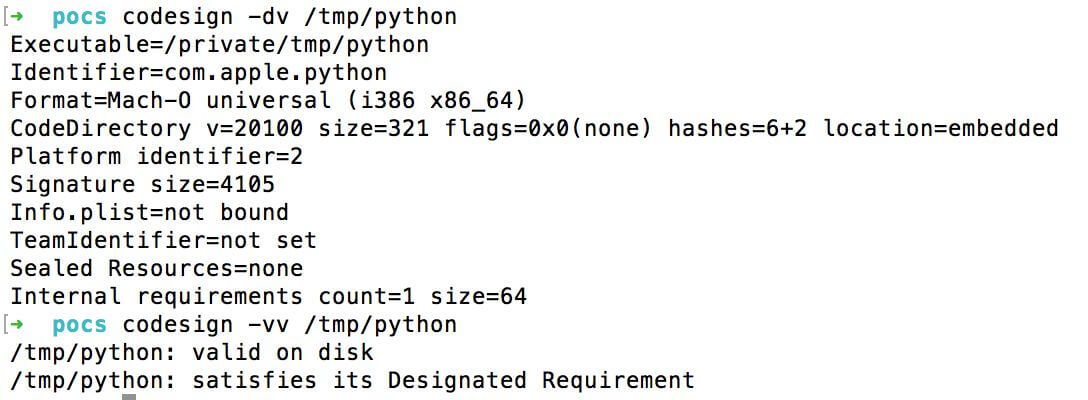This screenshot has height=400, width=1088.
Task: Click the Signature size=4105 line
Action: (x=142, y=185)
